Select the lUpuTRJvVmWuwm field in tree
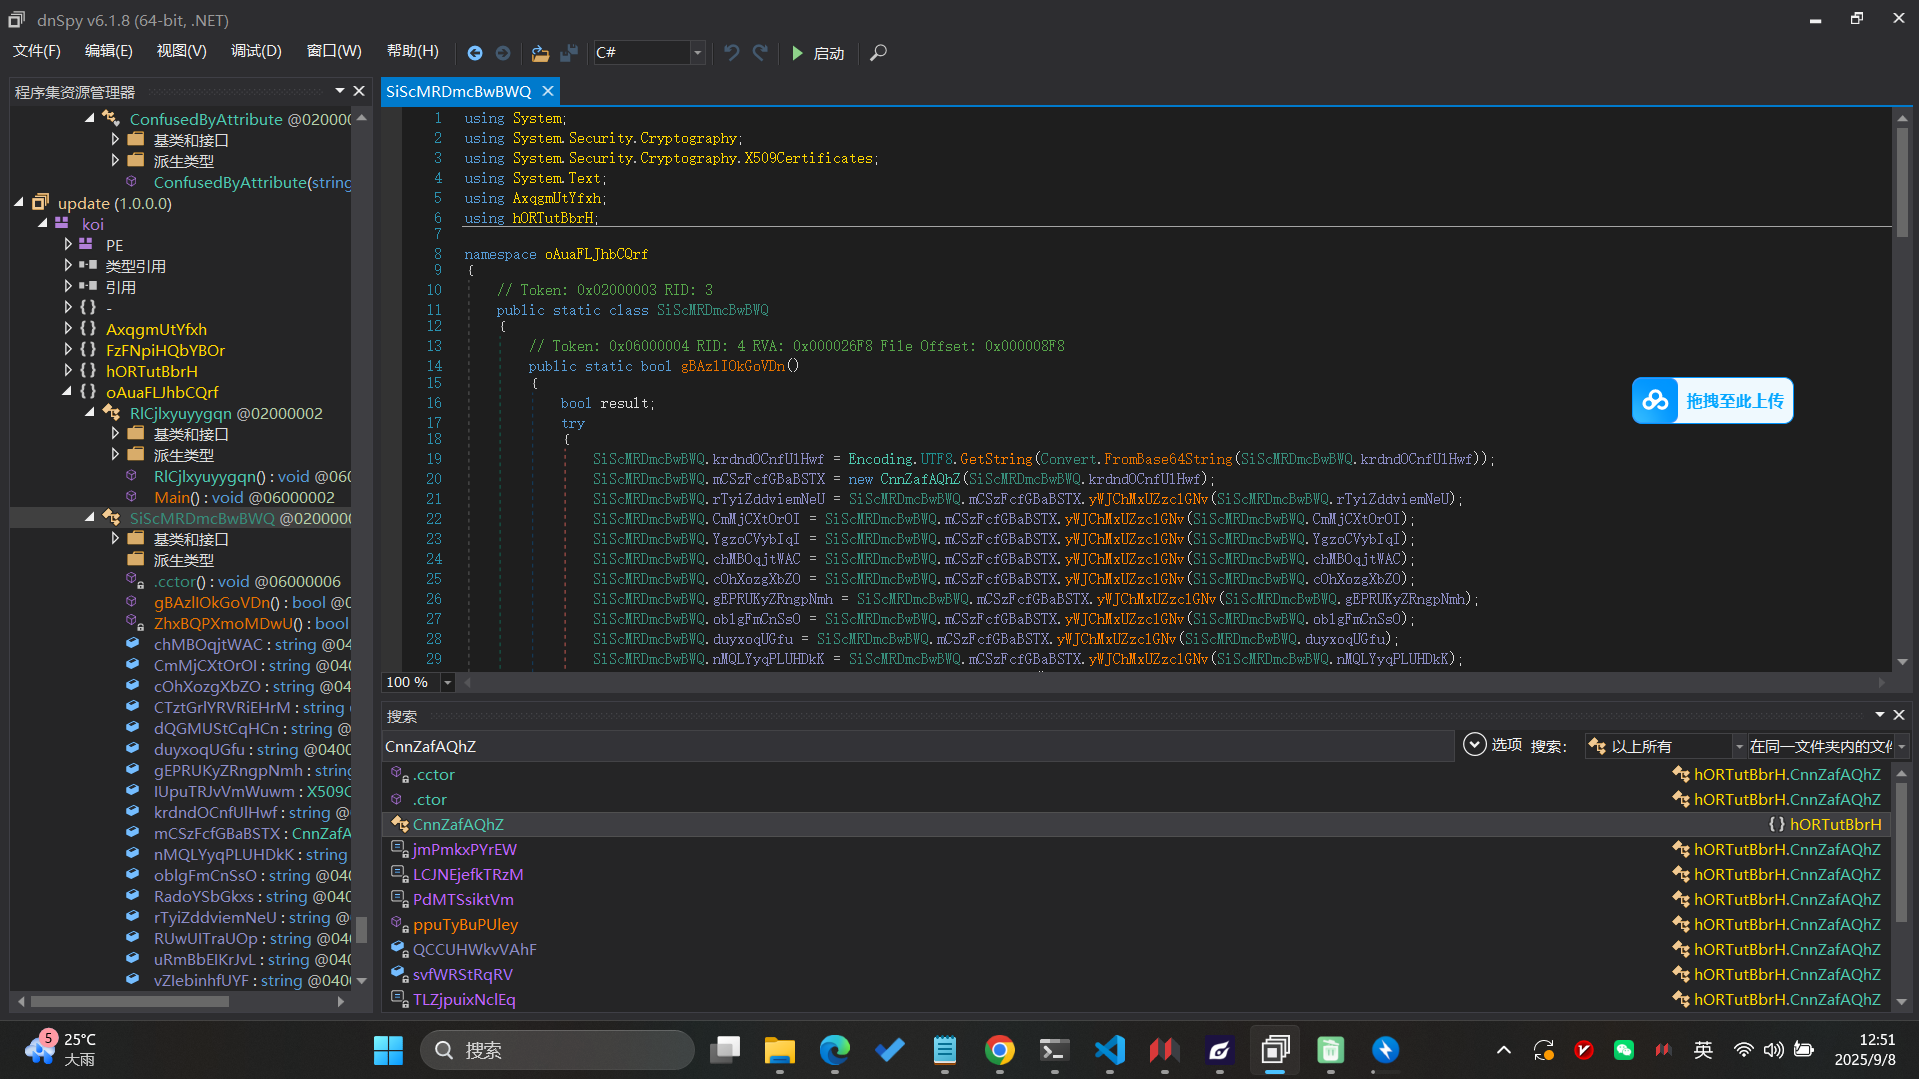Image resolution: width=1919 pixels, height=1079 pixels. click(x=252, y=791)
